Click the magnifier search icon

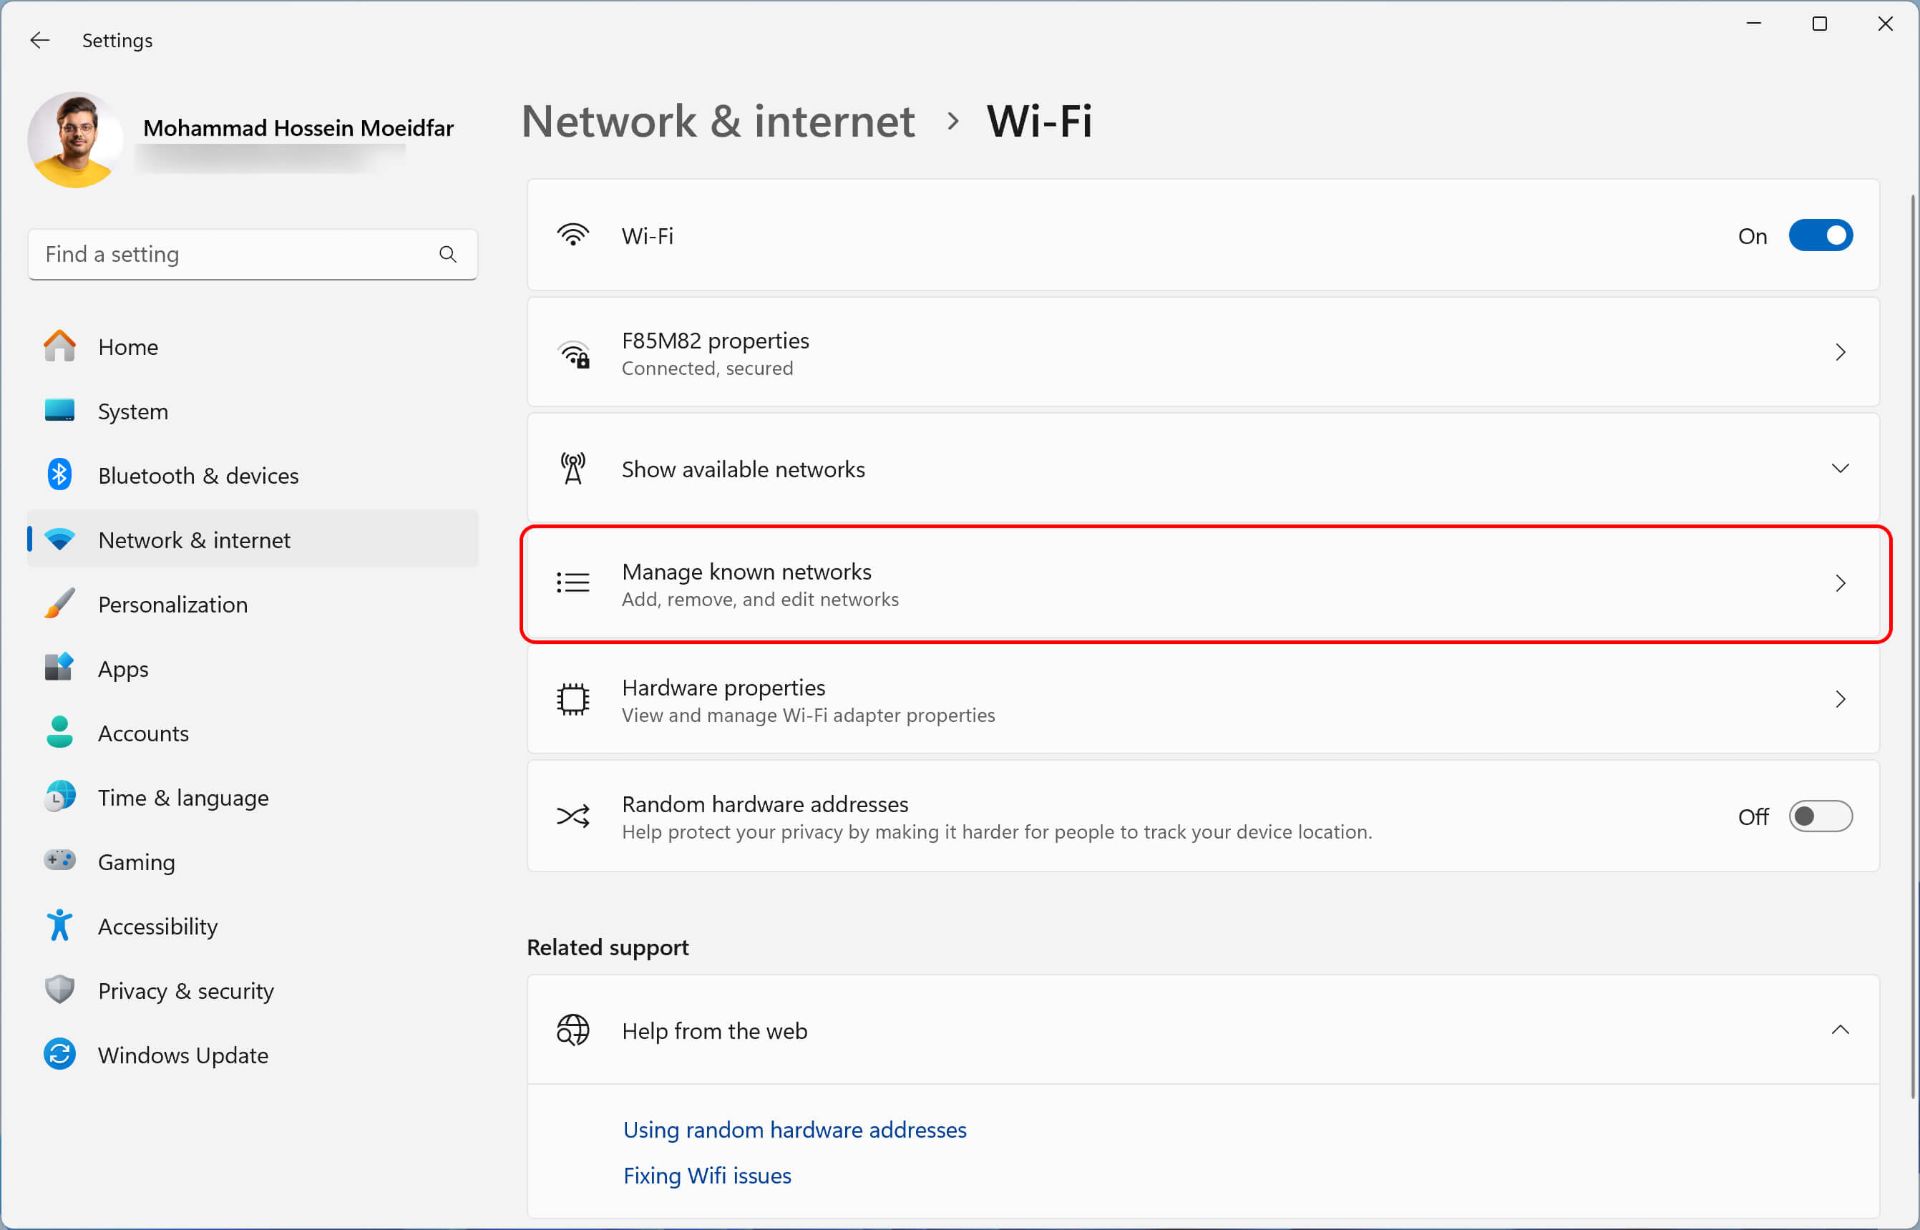tap(447, 254)
